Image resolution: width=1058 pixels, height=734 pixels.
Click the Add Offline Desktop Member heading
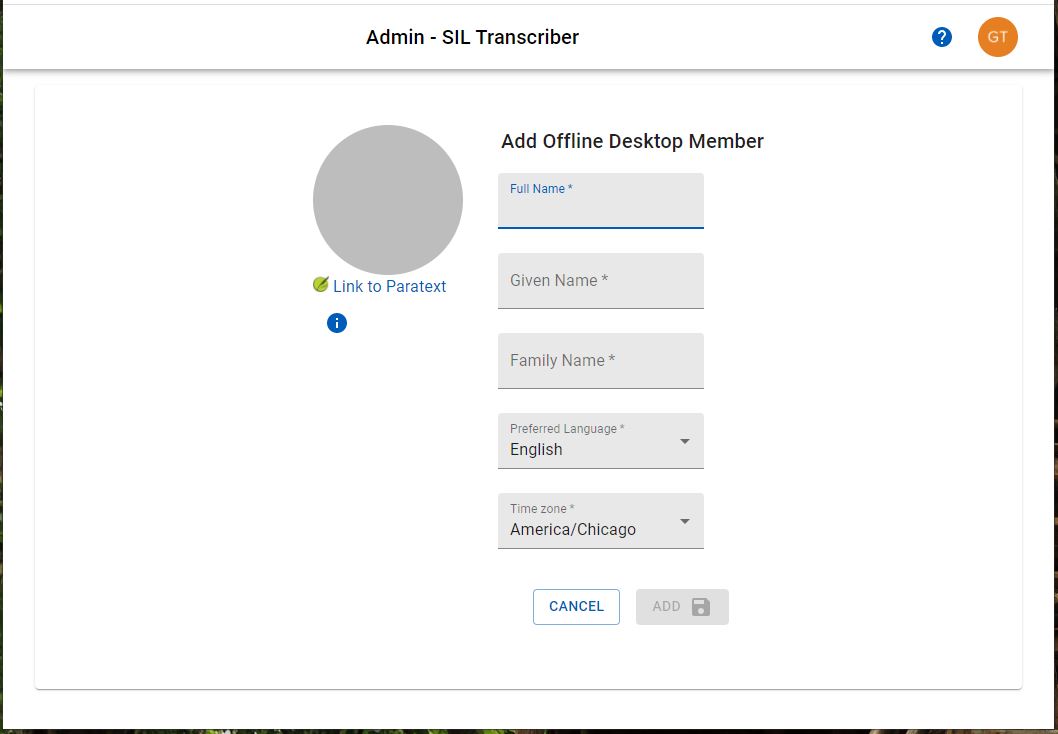pyautogui.click(x=632, y=141)
